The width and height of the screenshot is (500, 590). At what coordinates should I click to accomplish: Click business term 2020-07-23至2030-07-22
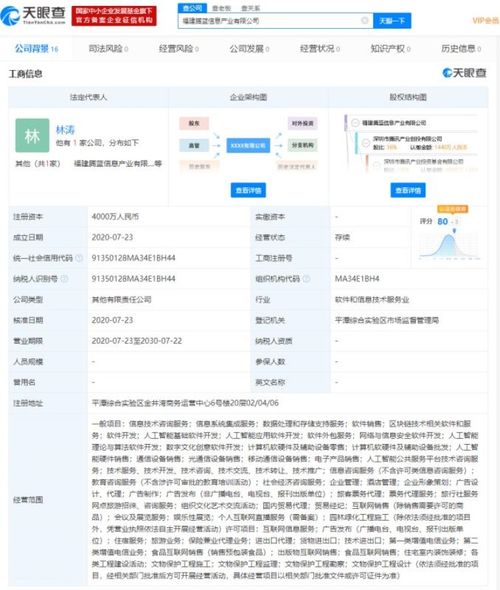(x=137, y=341)
